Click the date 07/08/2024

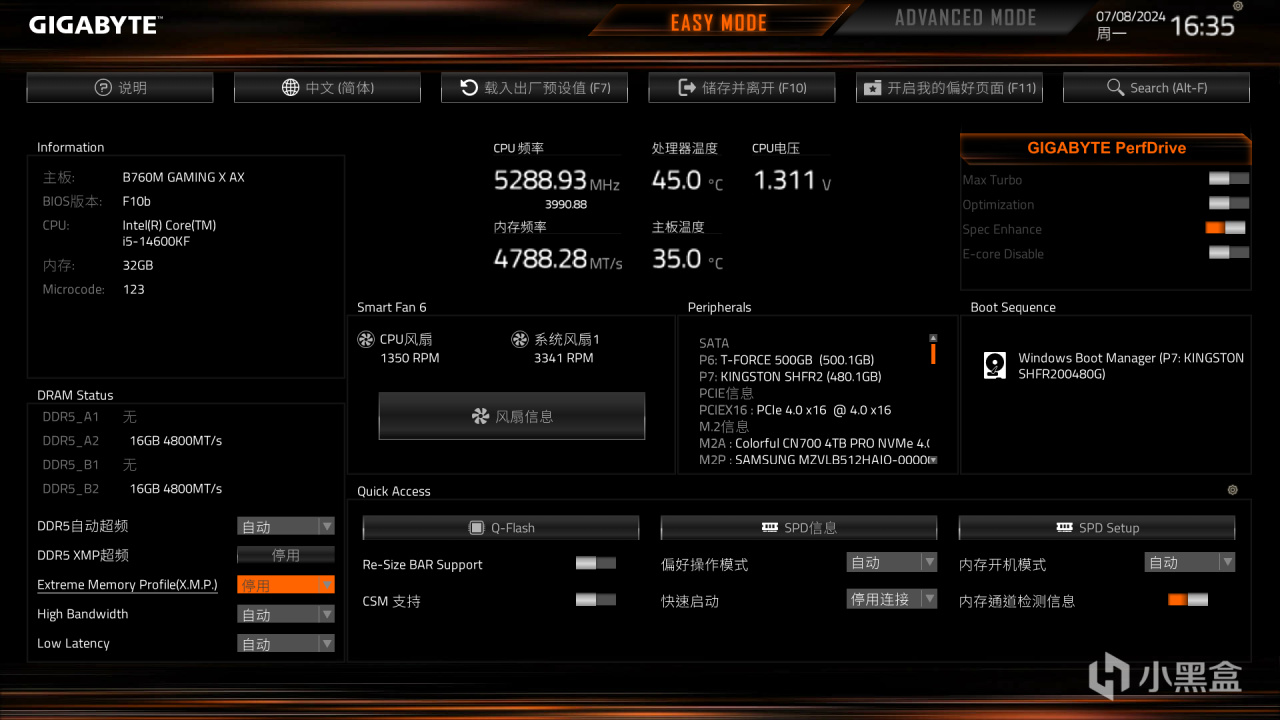tap(1130, 16)
